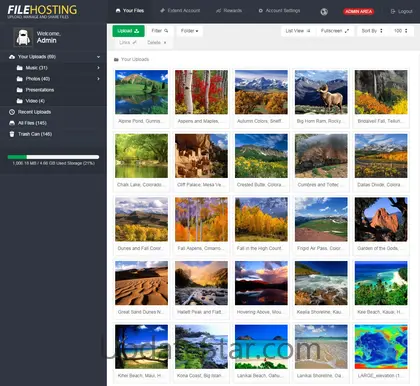Go to the Admin Area

click(359, 11)
